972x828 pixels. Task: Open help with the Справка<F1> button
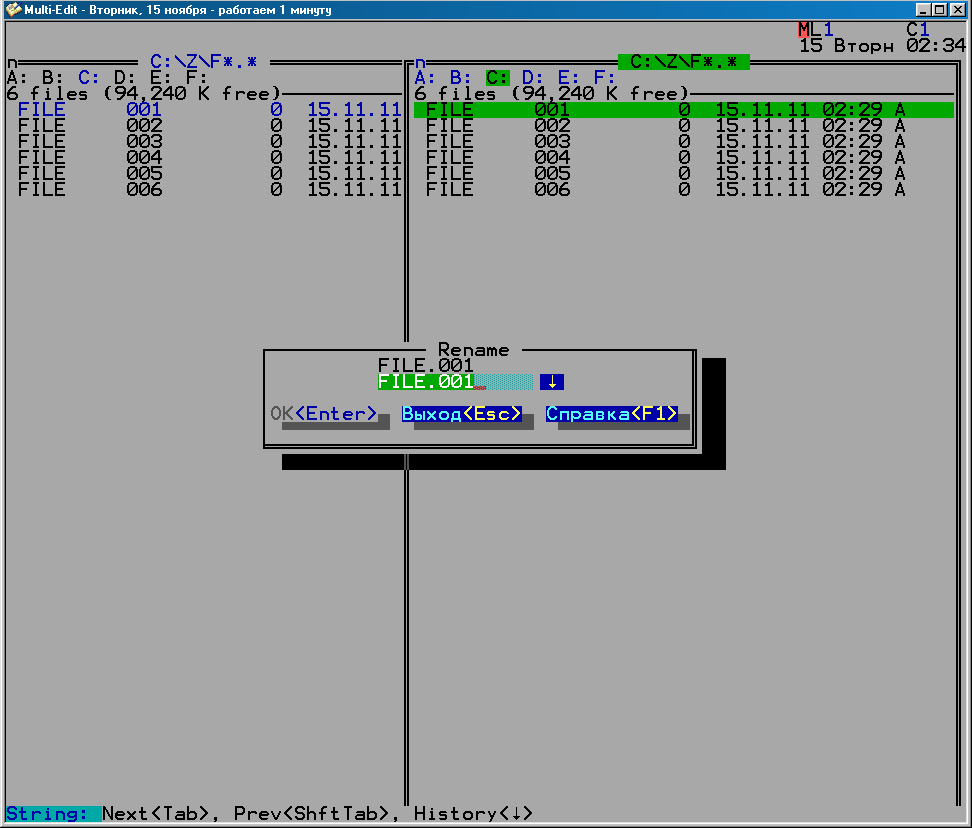click(612, 414)
